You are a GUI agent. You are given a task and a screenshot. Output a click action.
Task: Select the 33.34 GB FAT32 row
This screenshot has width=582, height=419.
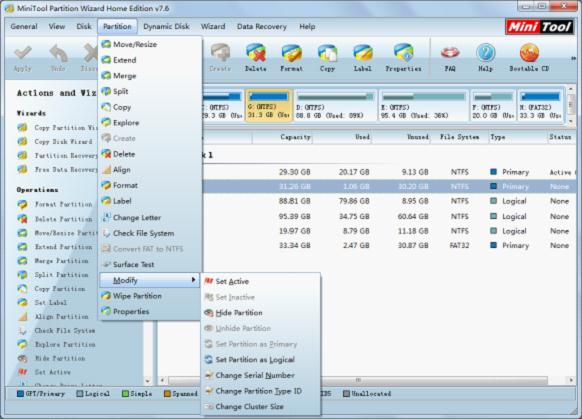388,246
